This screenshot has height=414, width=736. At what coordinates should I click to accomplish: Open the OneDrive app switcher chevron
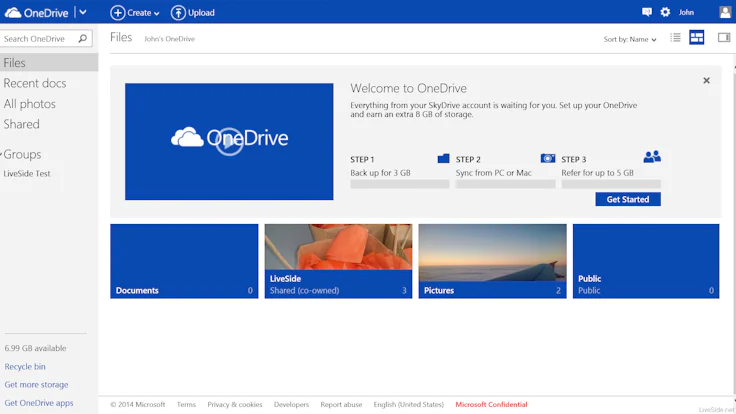click(x=83, y=12)
